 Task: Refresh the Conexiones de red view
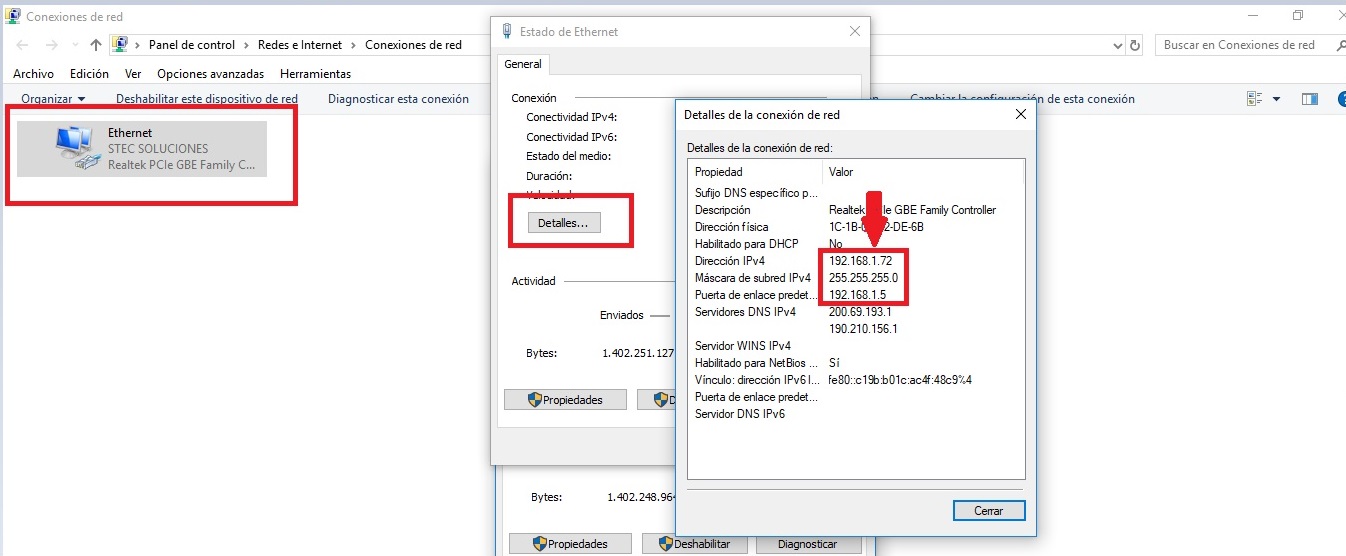pos(1135,46)
